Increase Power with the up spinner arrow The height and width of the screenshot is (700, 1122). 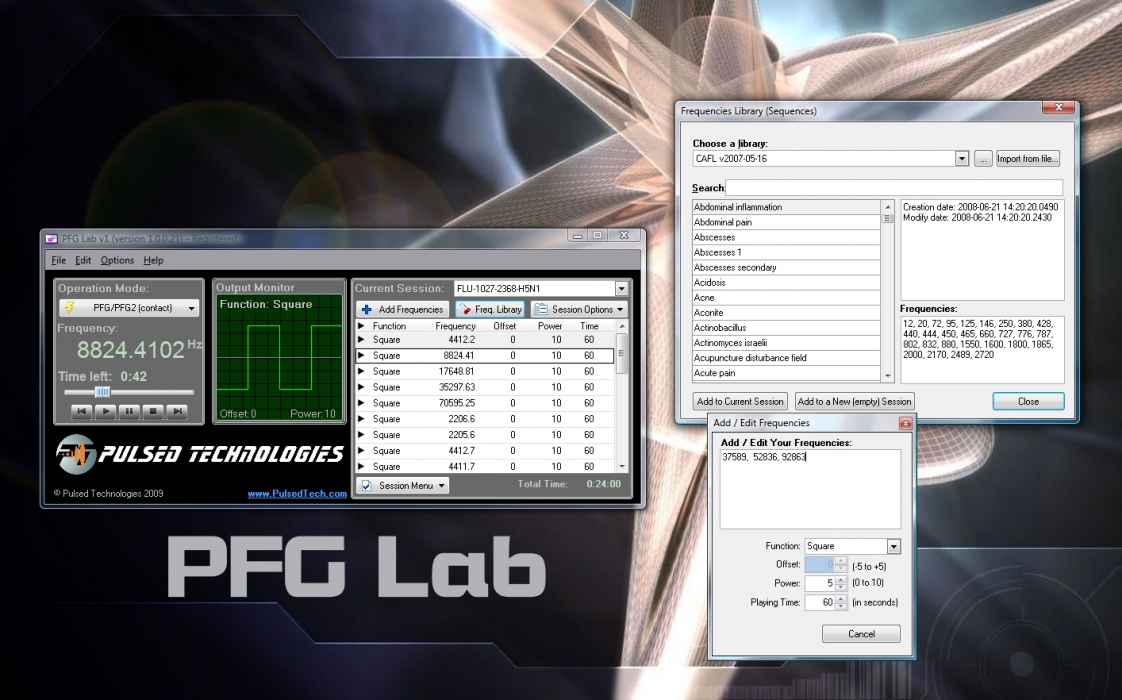coord(841,579)
